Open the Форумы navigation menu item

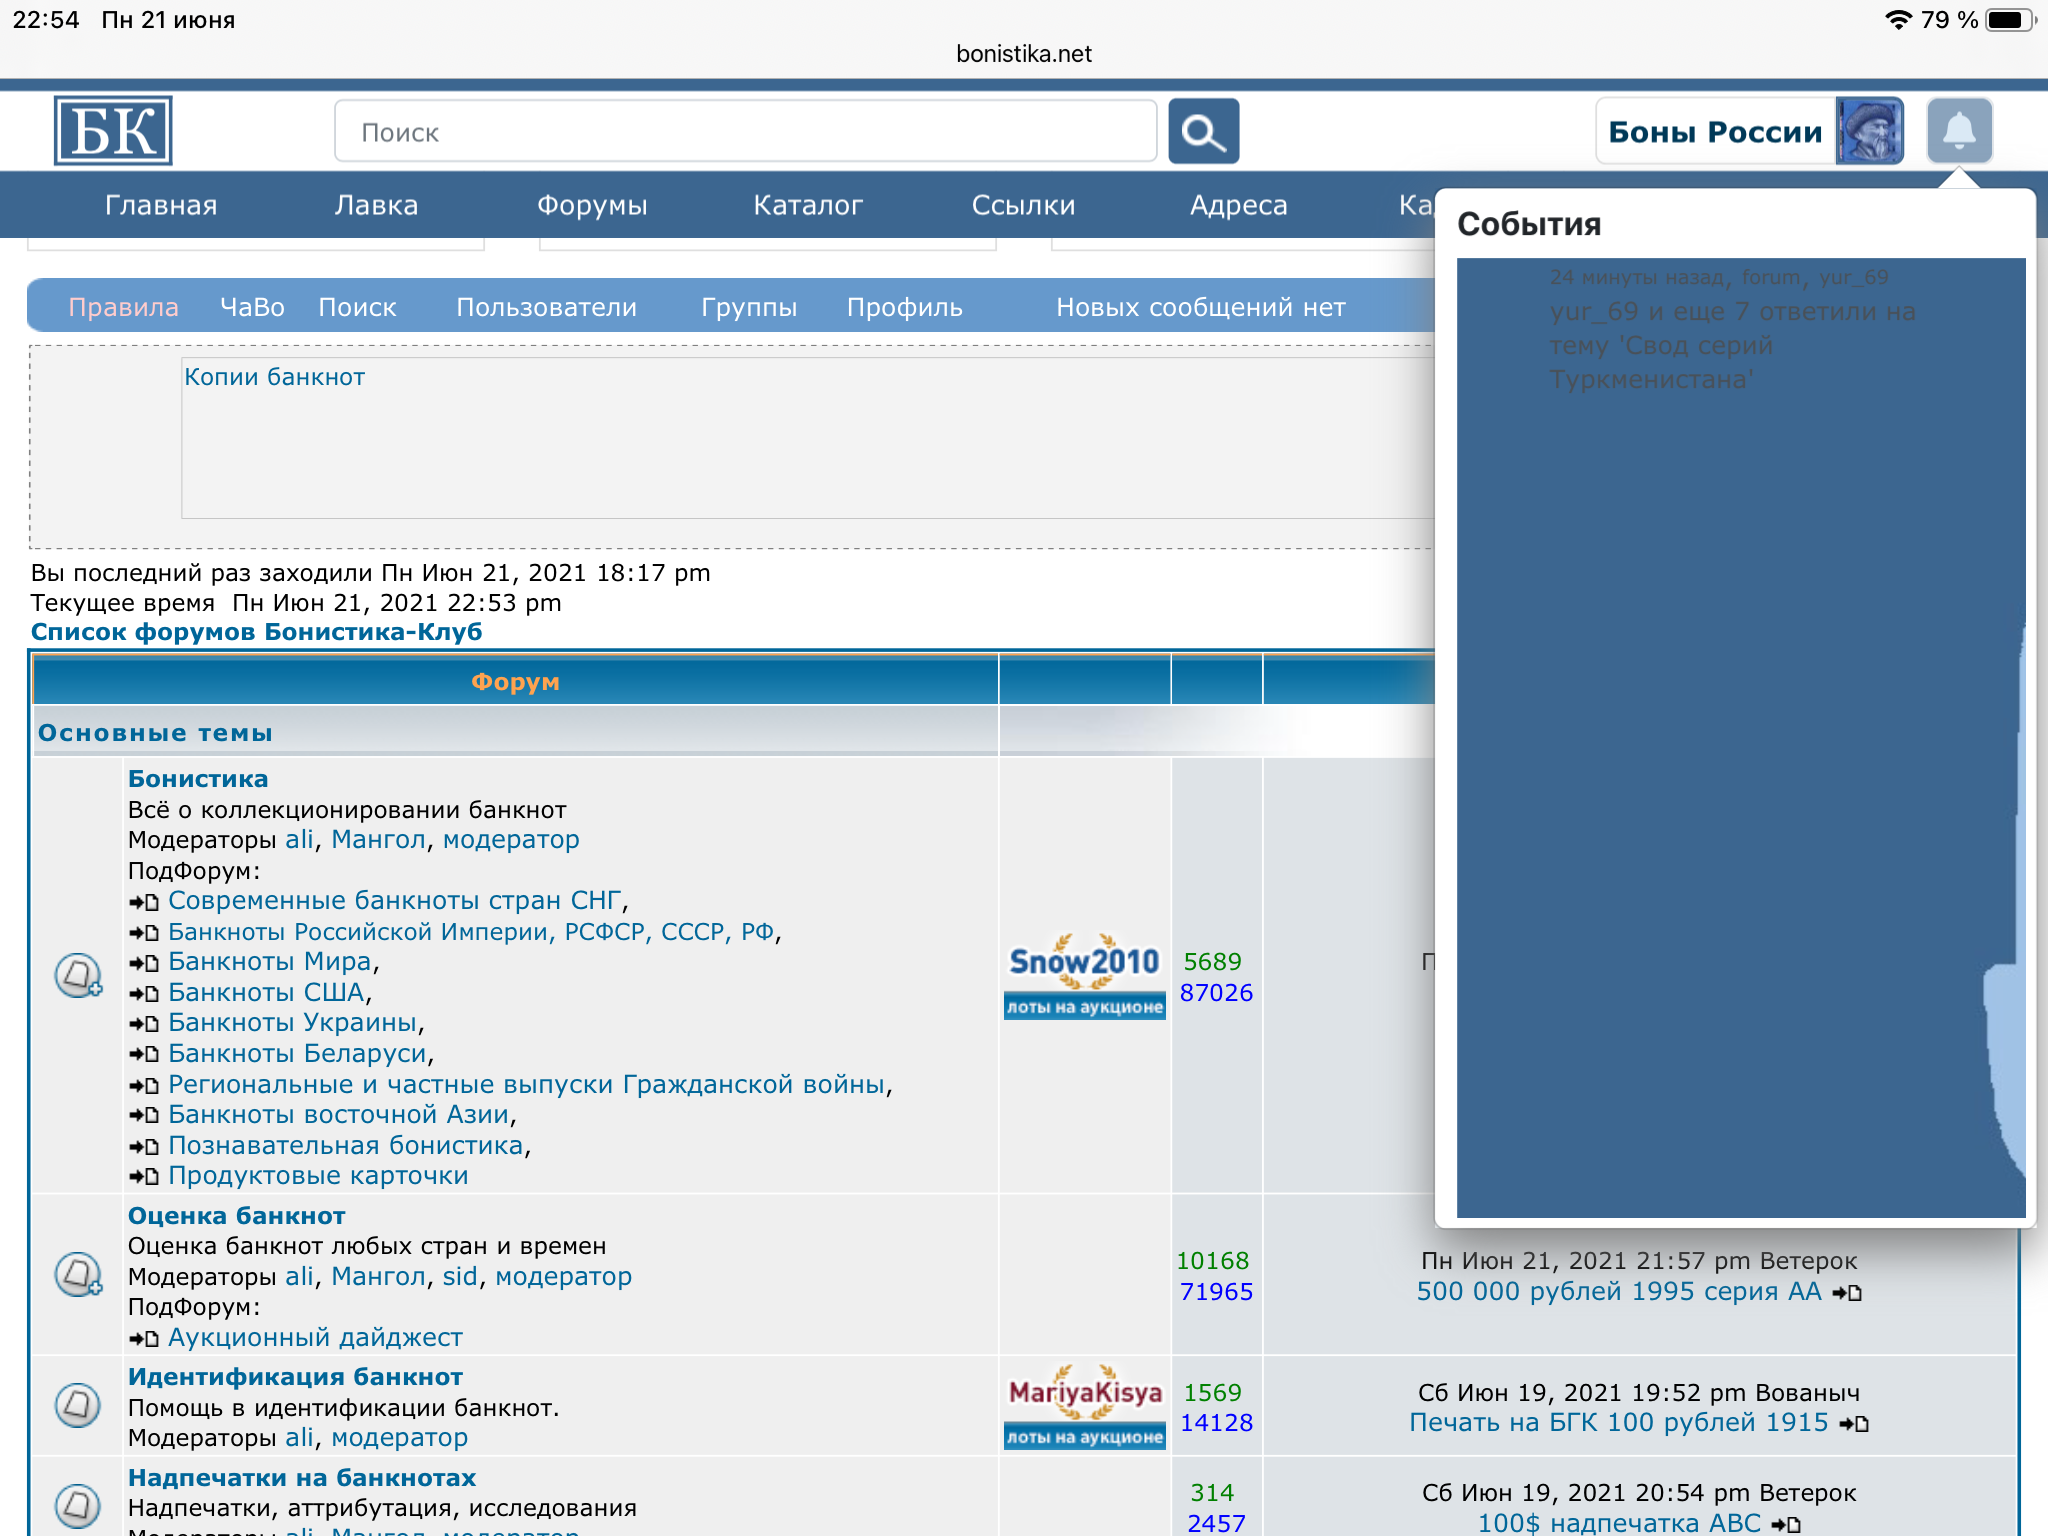592,205
